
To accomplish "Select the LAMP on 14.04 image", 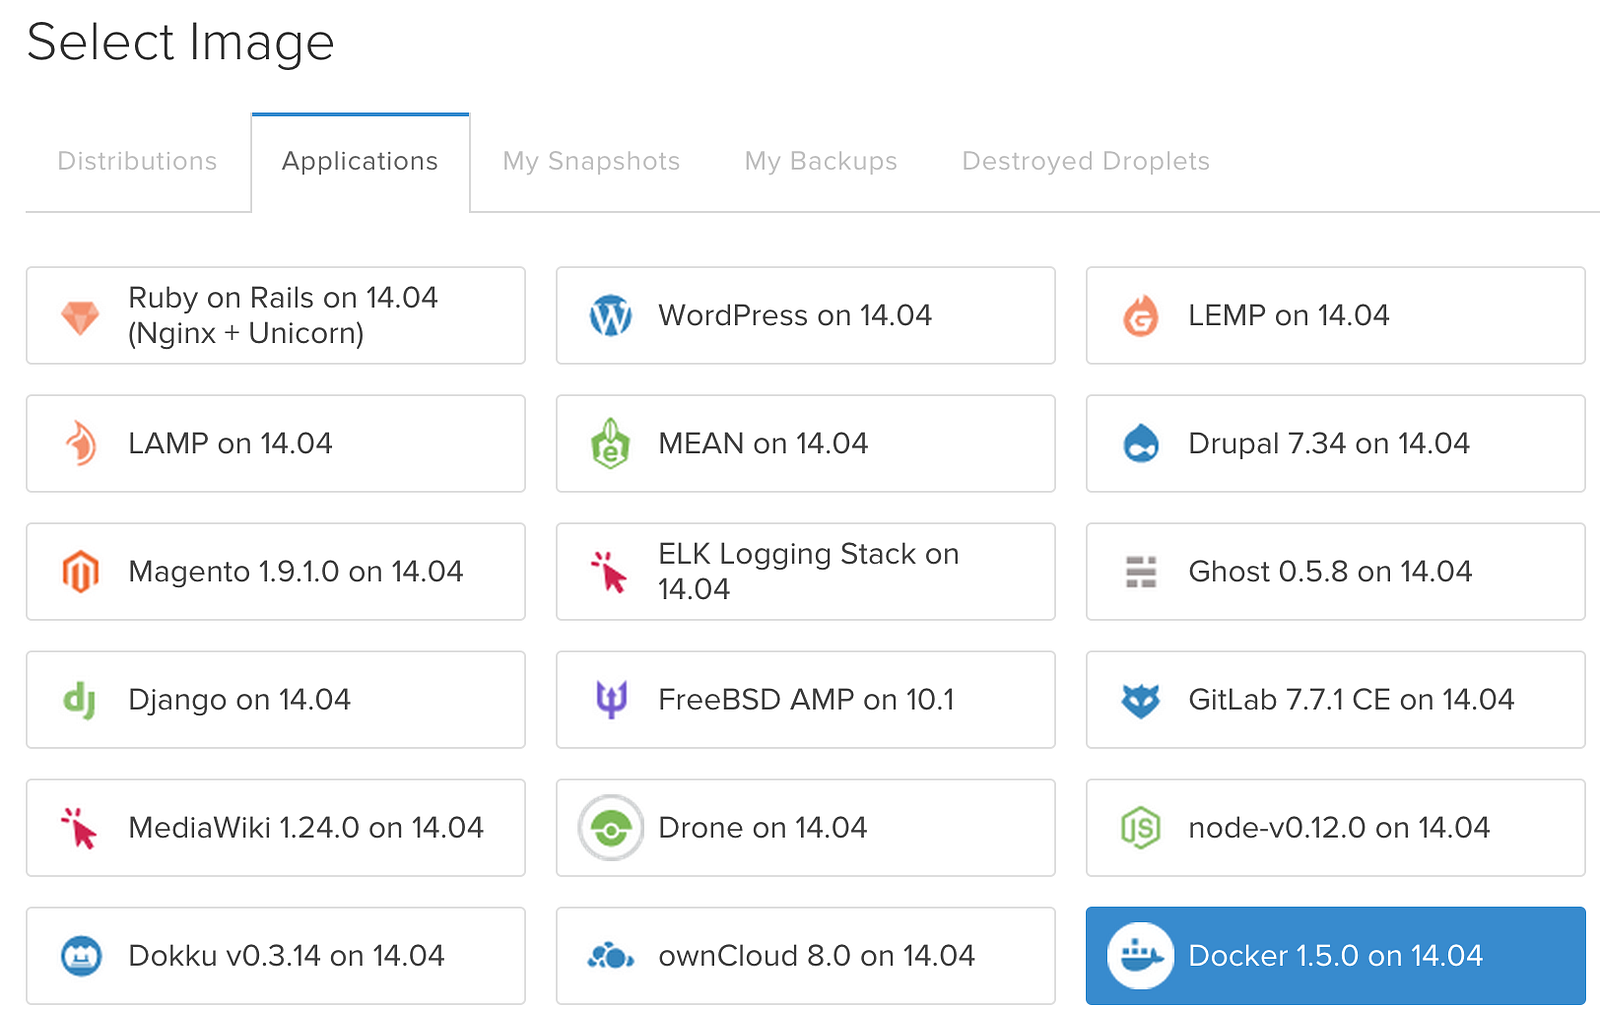I will tap(275, 444).
